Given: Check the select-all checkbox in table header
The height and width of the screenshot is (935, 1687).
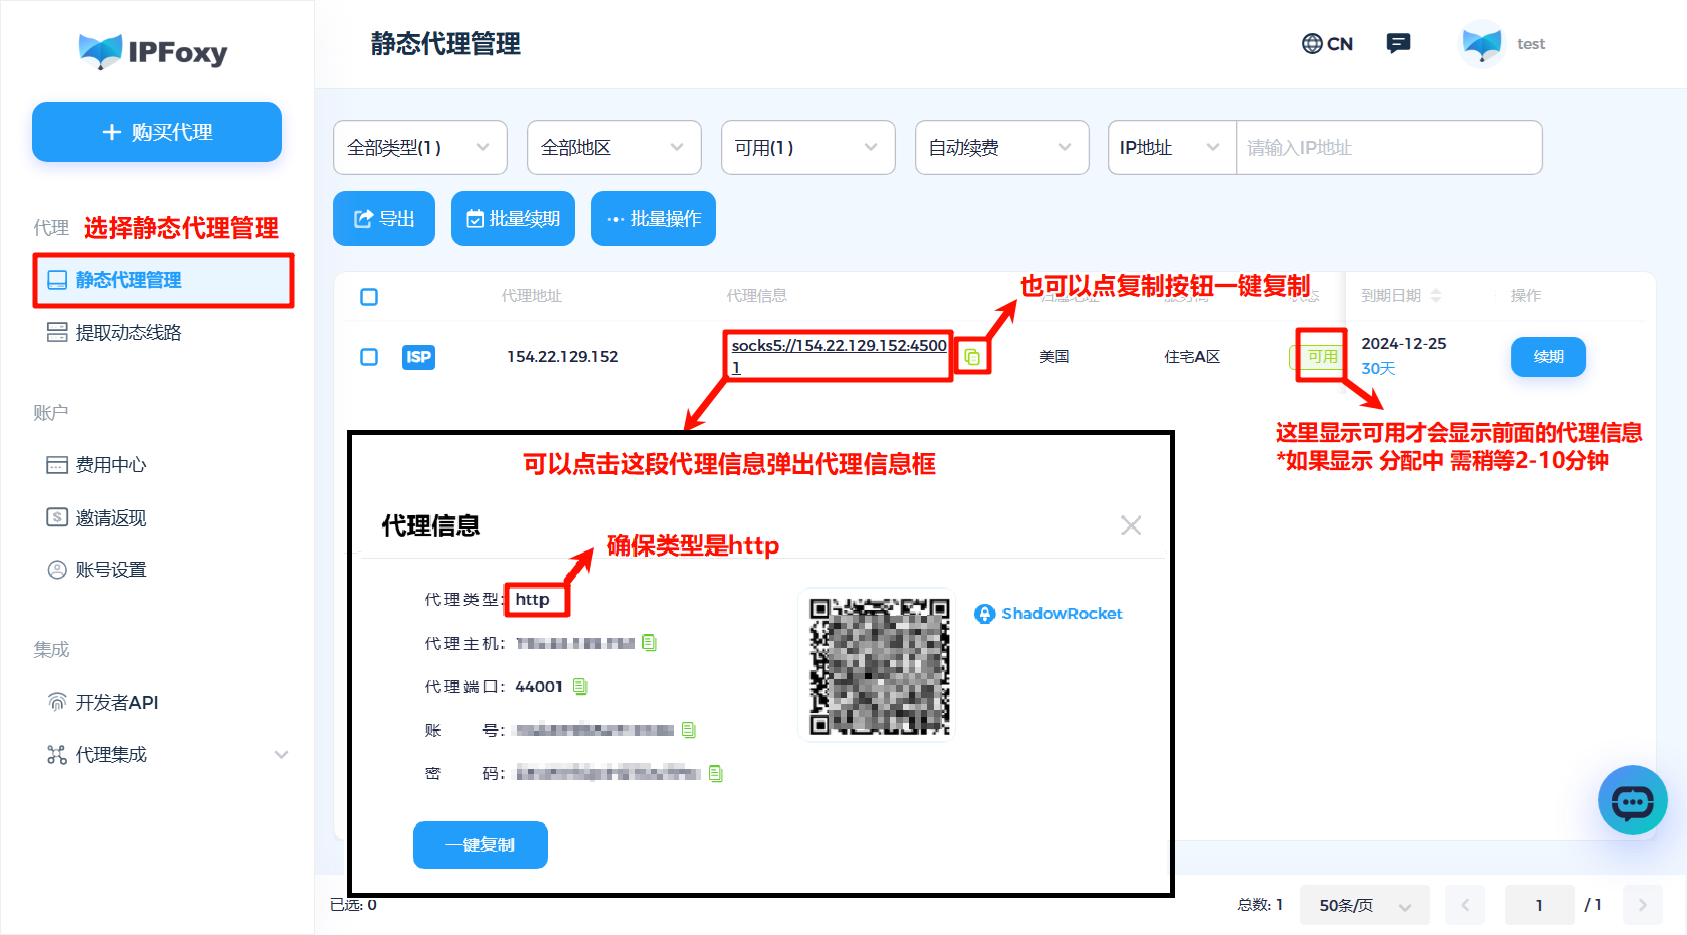Looking at the screenshot, I should [x=369, y=296].
